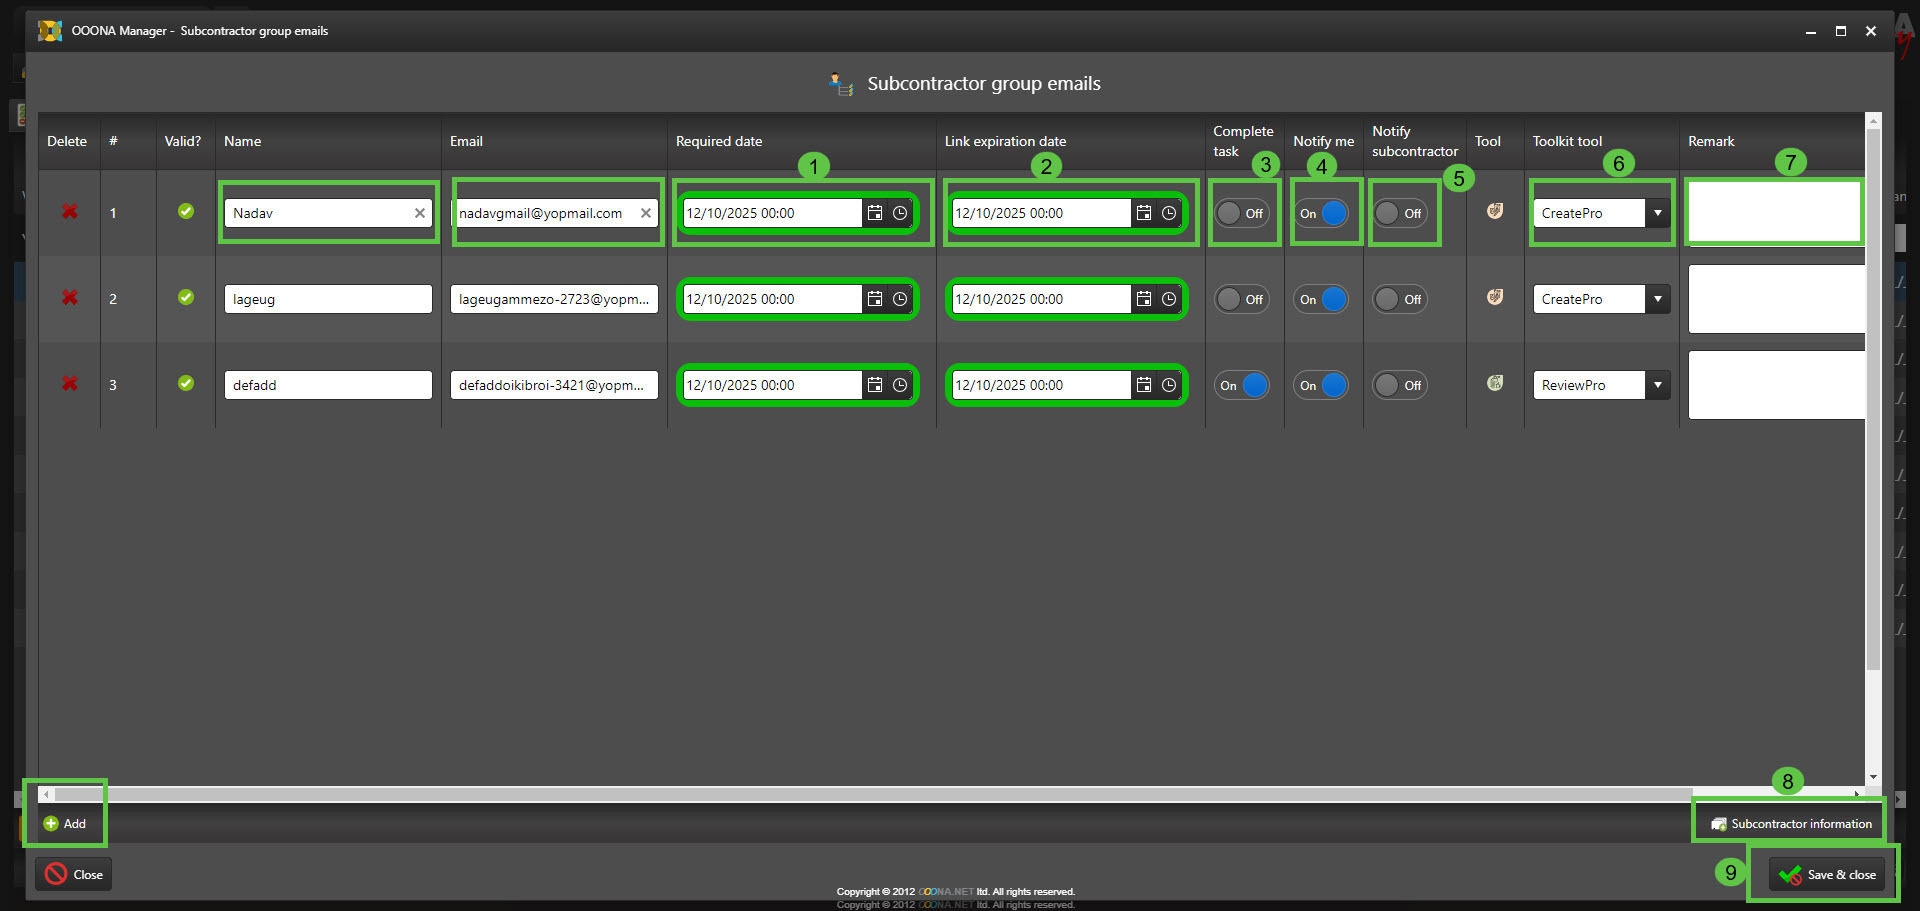1920x911 pixels.
Task: Click the Remark text box for Nadav
Action: [x=1773, y=212]
